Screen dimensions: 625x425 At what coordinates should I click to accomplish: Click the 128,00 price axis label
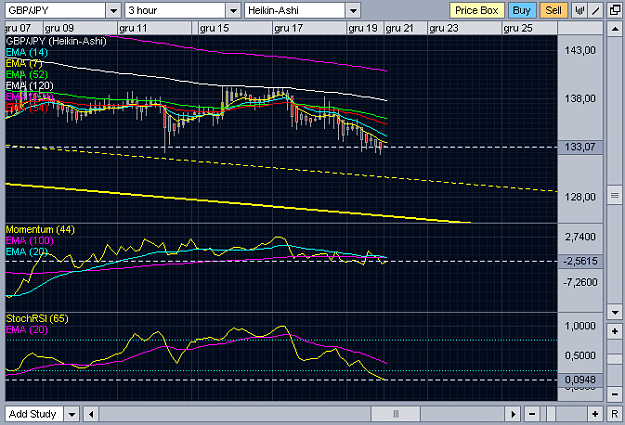coord(580,197)
